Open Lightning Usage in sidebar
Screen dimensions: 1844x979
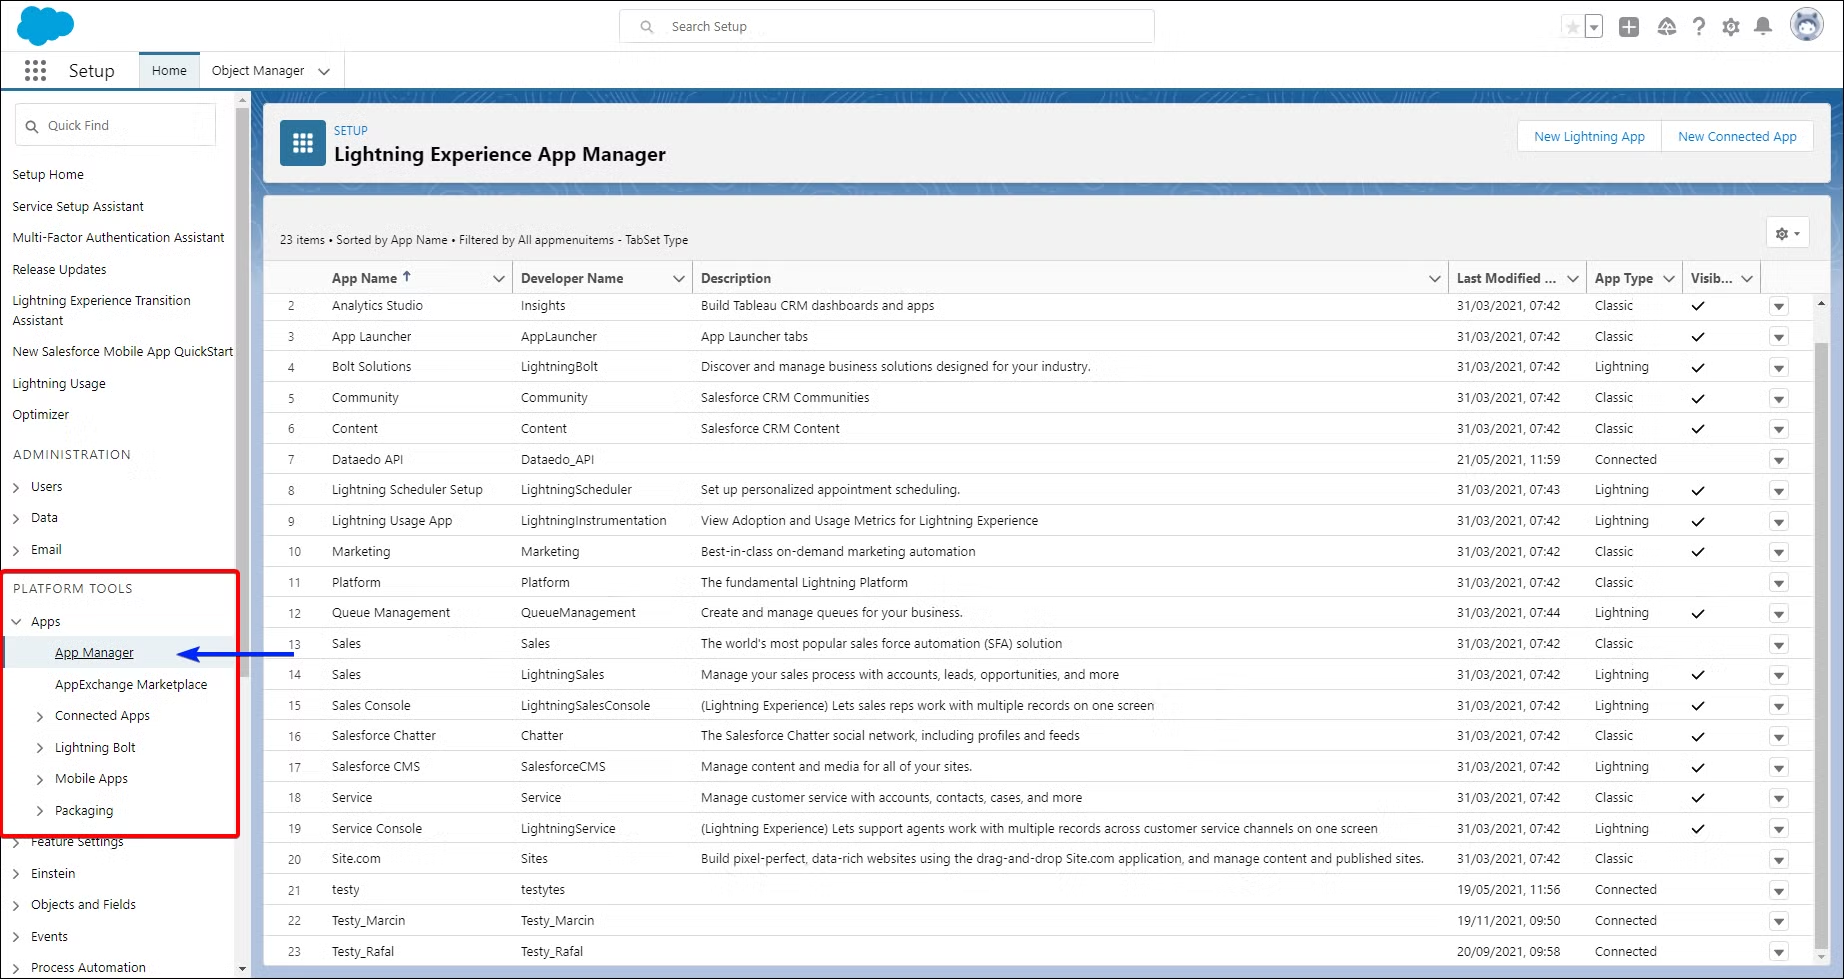pos(59,384)
